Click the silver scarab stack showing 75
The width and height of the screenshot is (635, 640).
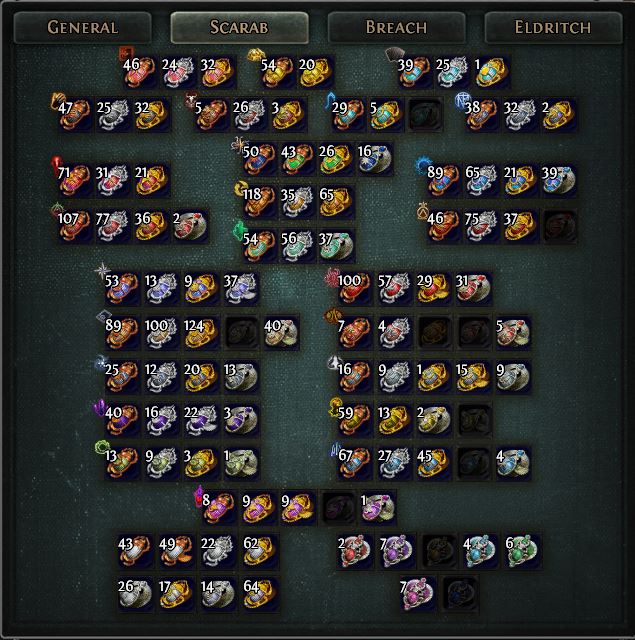tap(481, 226)
